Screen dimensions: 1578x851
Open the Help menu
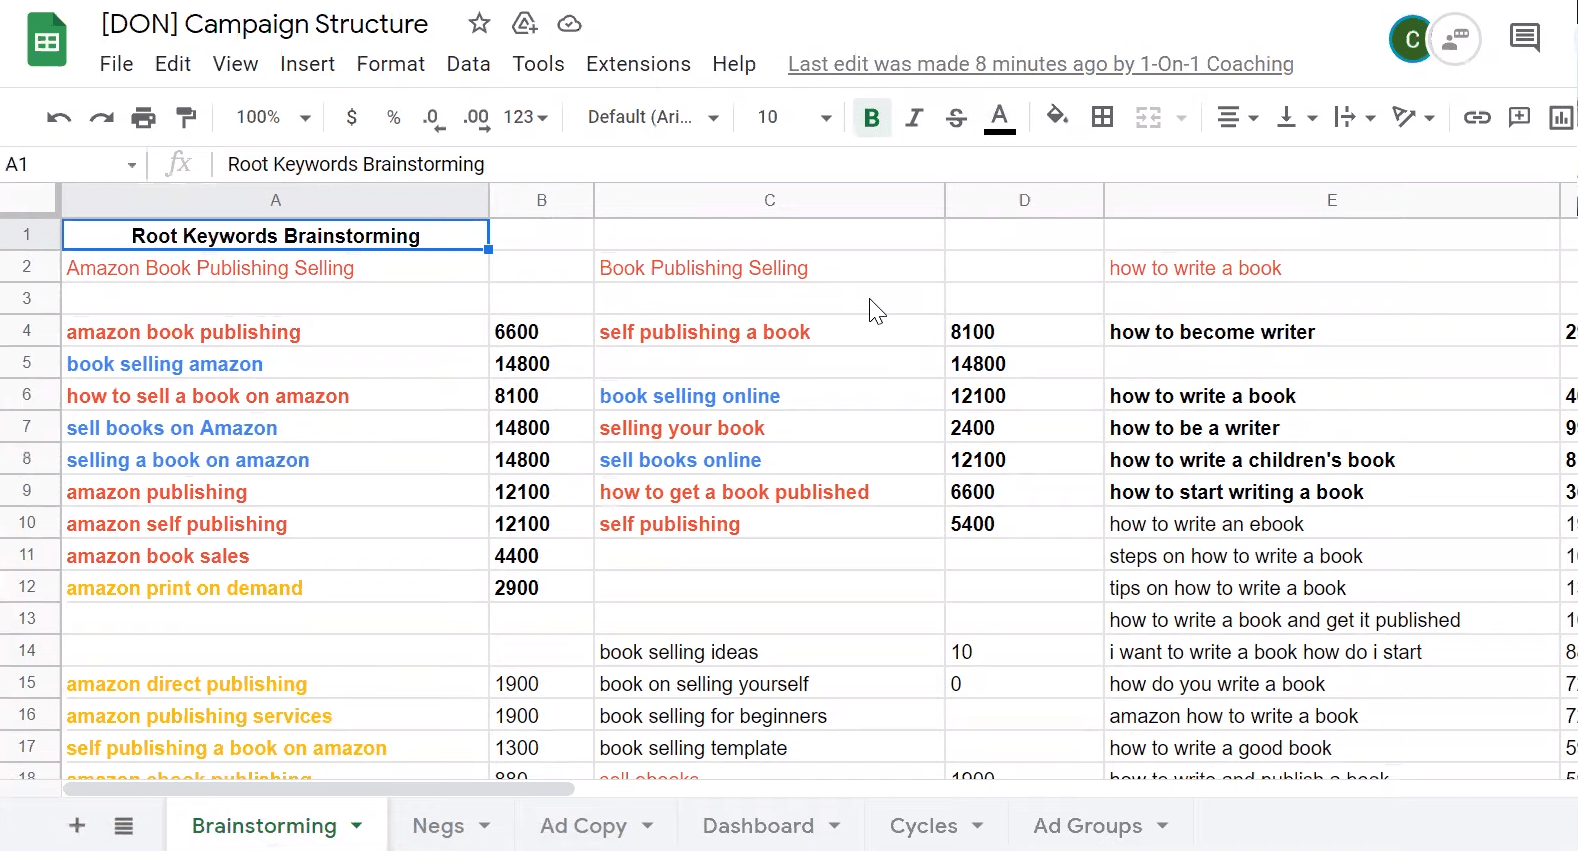(x=734, y=64)
